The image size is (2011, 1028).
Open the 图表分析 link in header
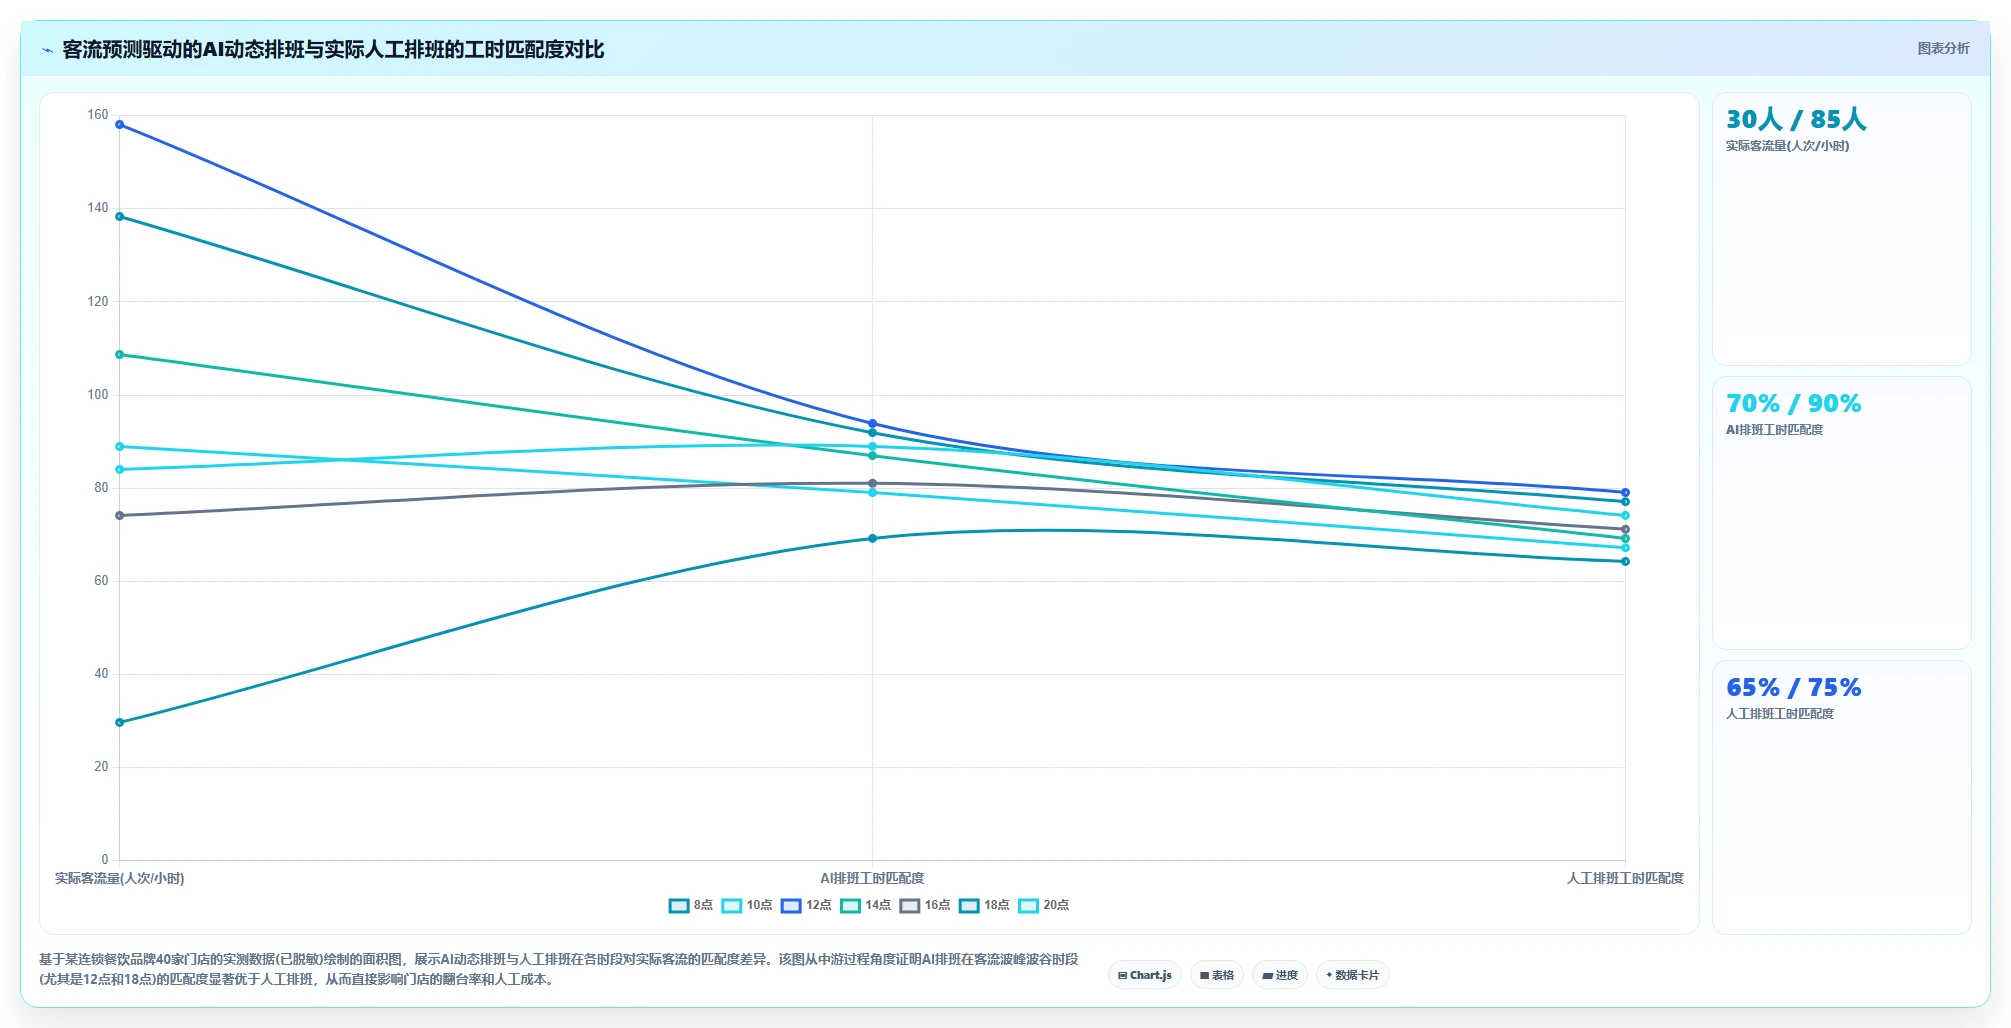point(1943,48)
